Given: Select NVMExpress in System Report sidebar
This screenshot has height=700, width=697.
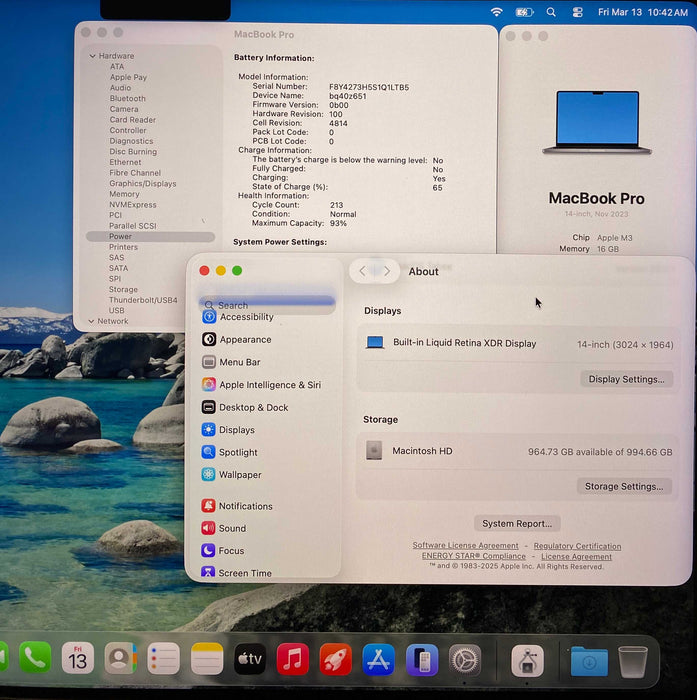Looking at the screenshot, I should click(133, 205).
